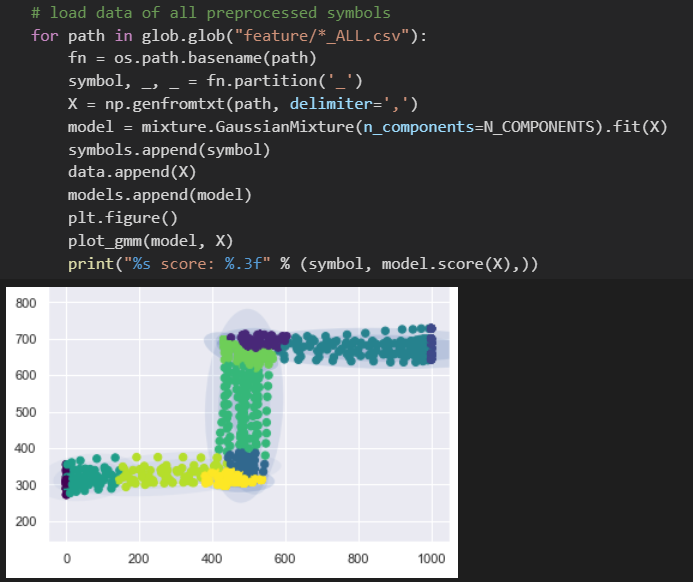Click N_COMPONENTS constant in code
693x582 pixels.
(539, 127)
